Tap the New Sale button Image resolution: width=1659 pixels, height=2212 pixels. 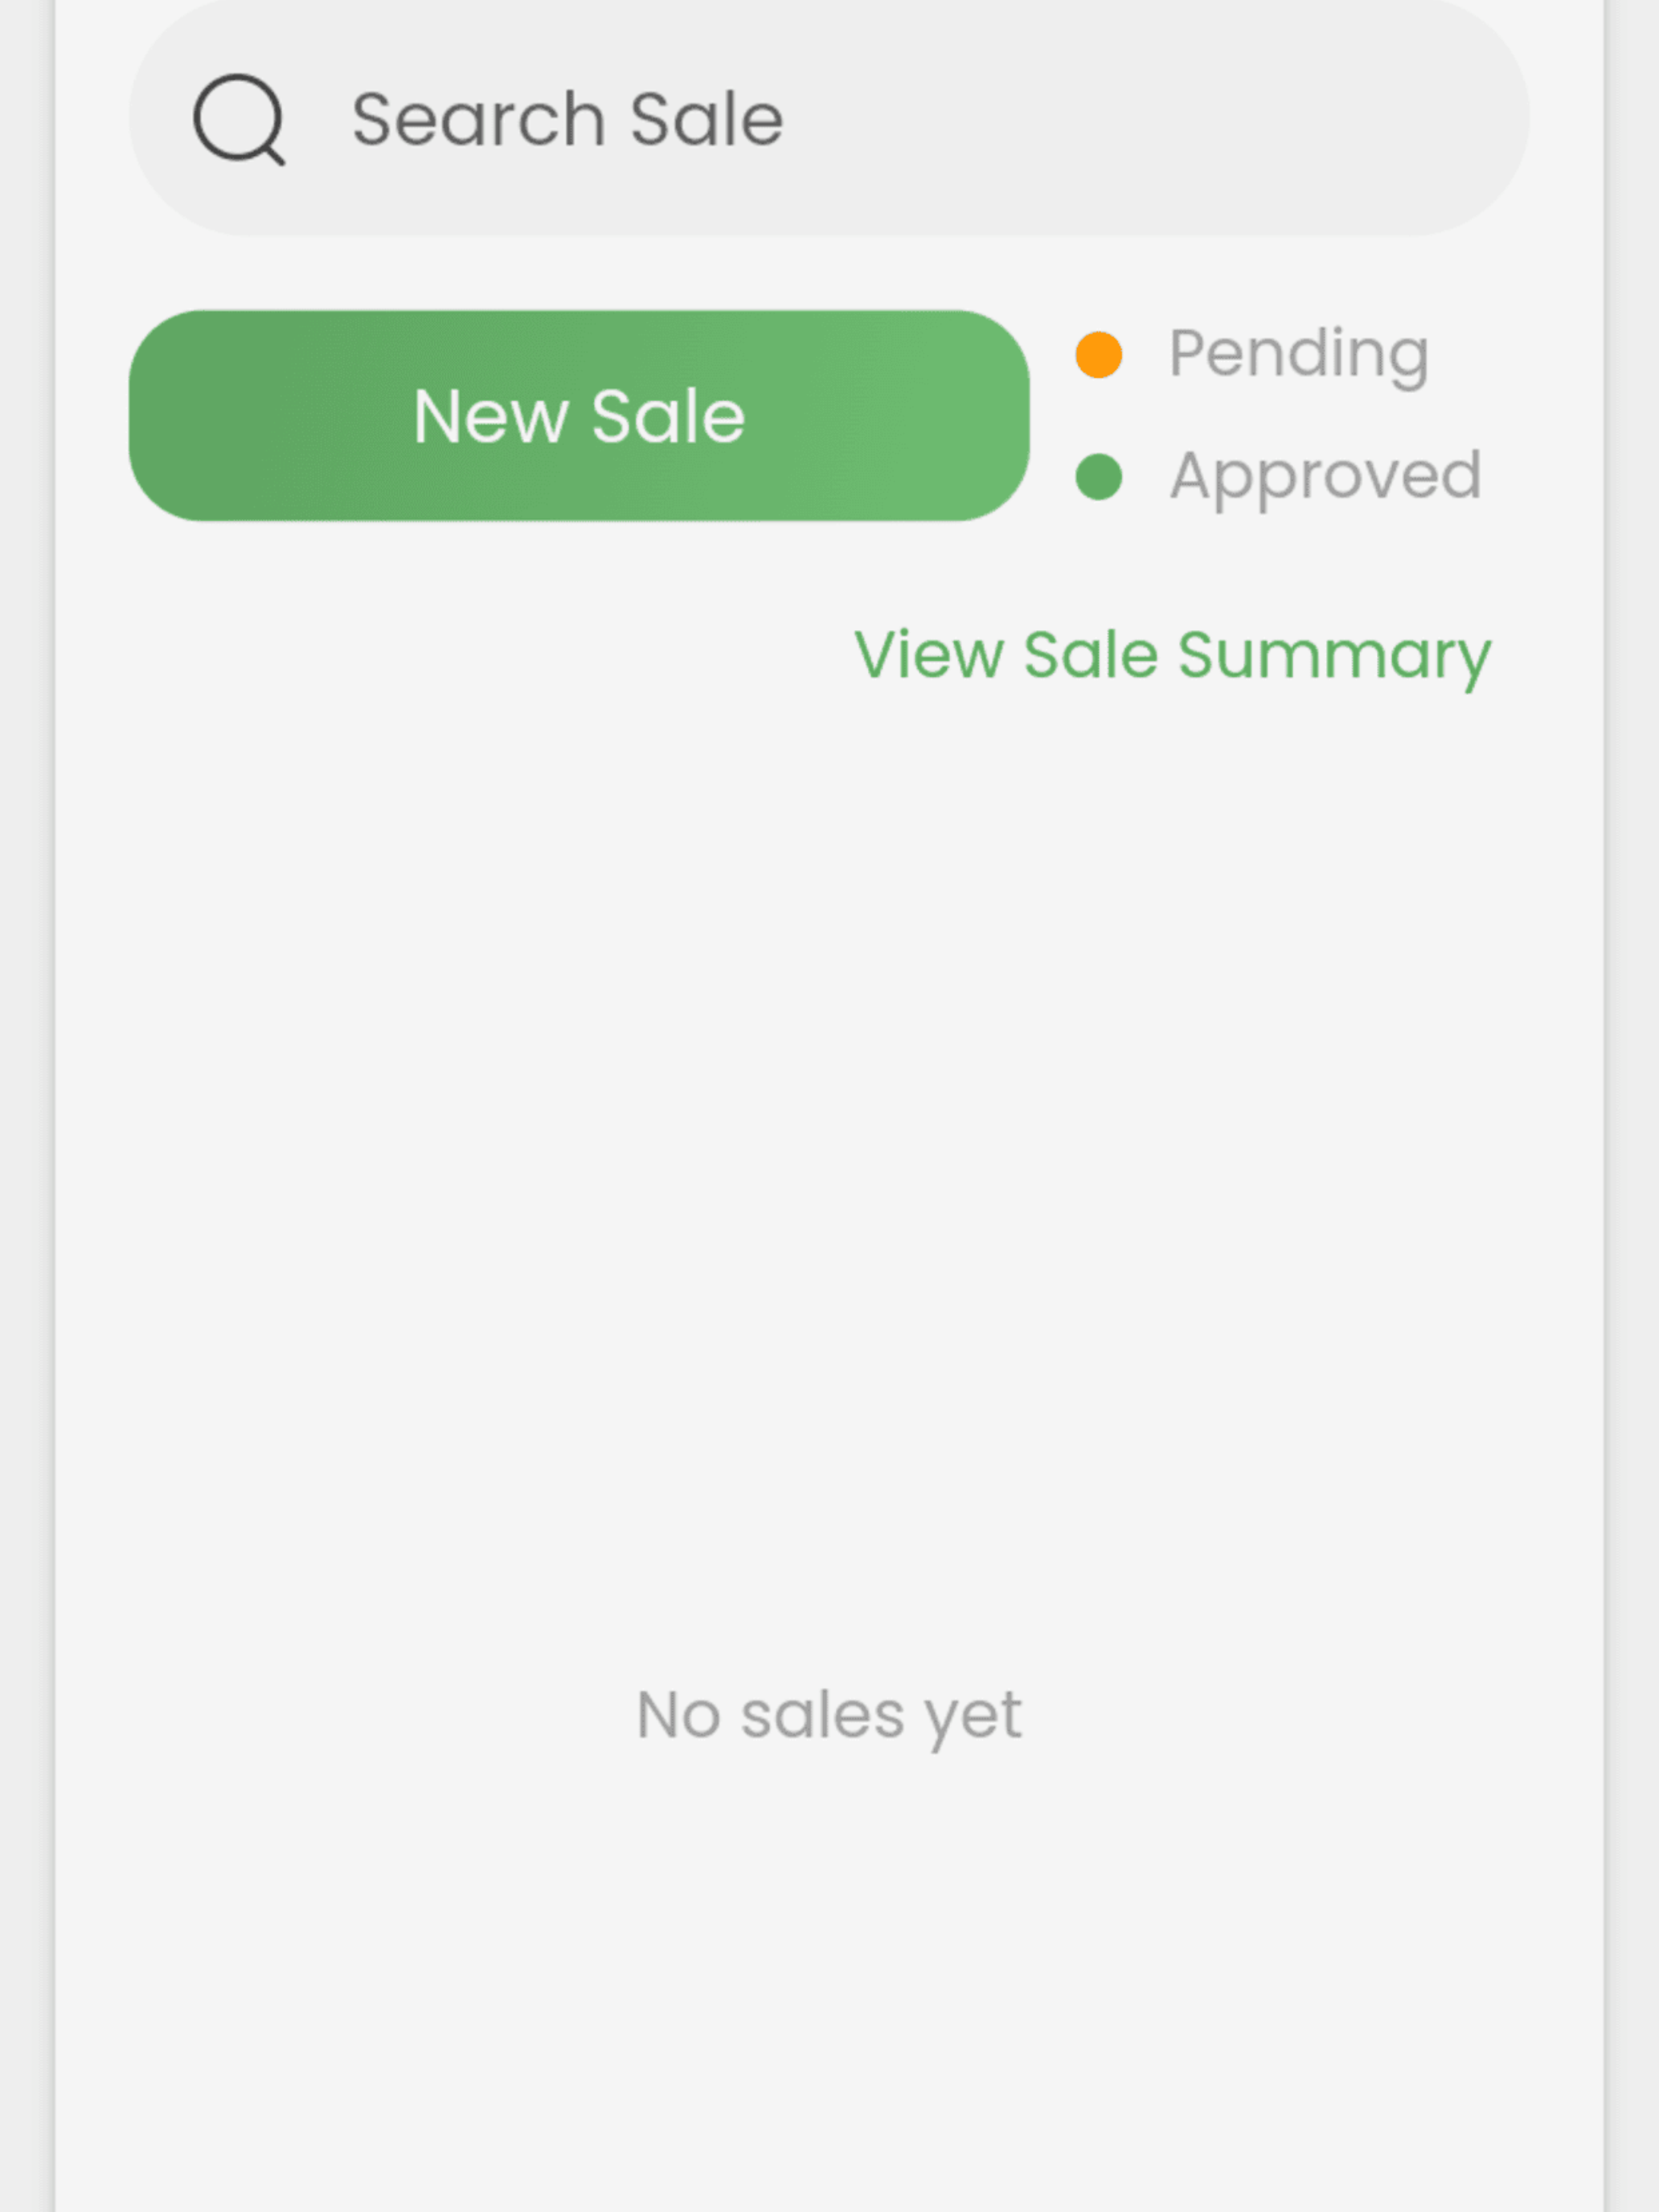point(579,415)
